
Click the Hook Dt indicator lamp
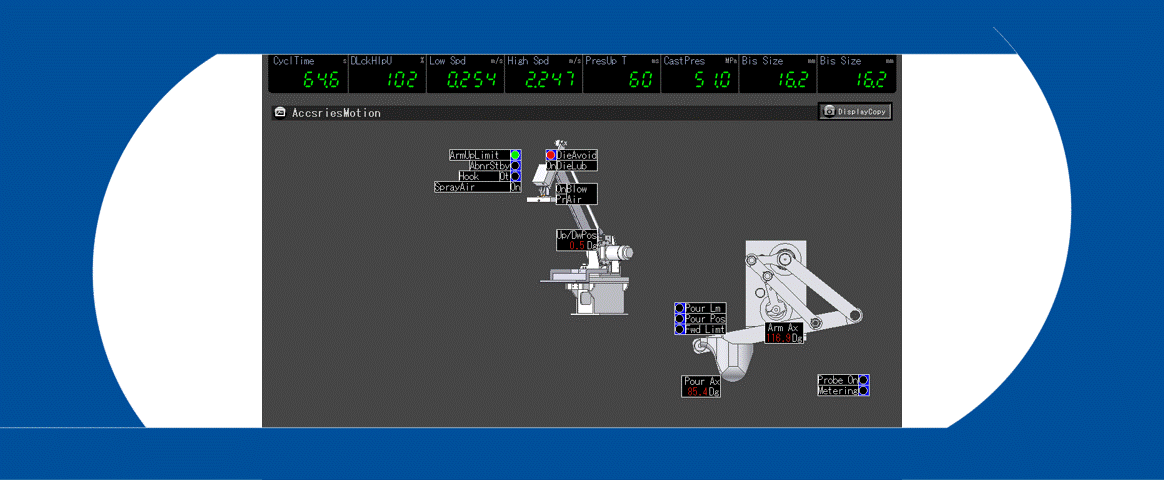pos(515,177)
